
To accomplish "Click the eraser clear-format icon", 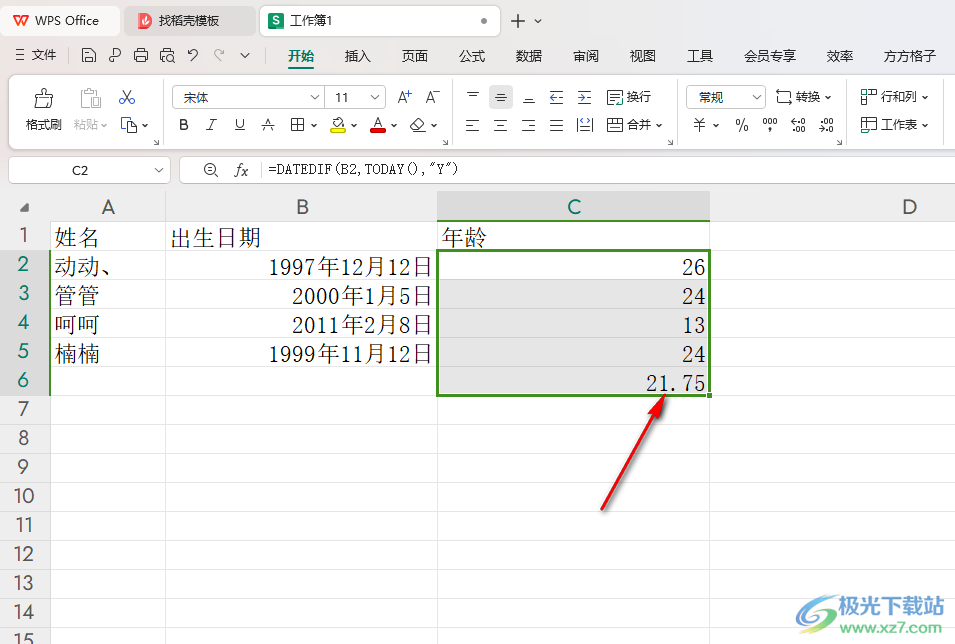I will (x=418, y=125).
